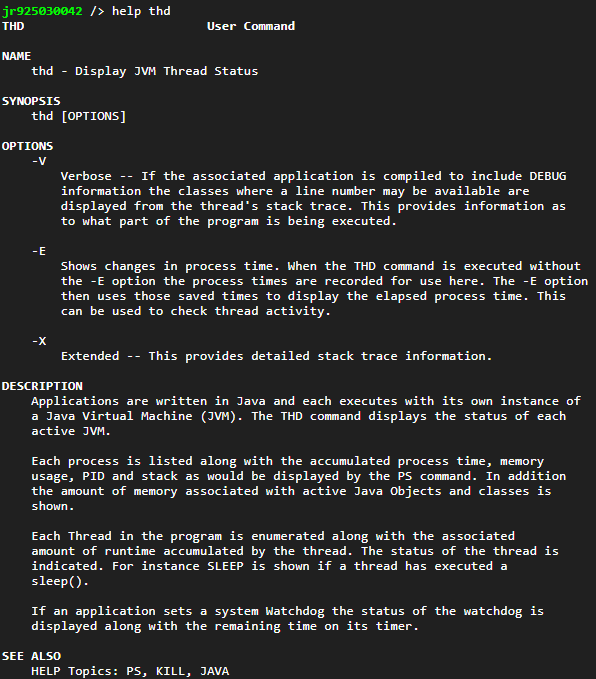The height and width of the screenshot is (679, 596).
Task: Click the 'User Command' header text
Action: [x=251, y=26]
